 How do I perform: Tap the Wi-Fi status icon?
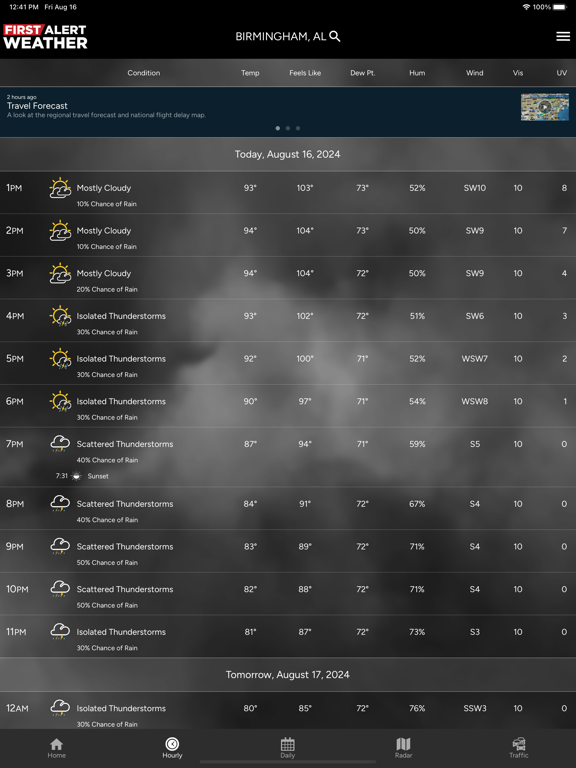pos(526,7)
